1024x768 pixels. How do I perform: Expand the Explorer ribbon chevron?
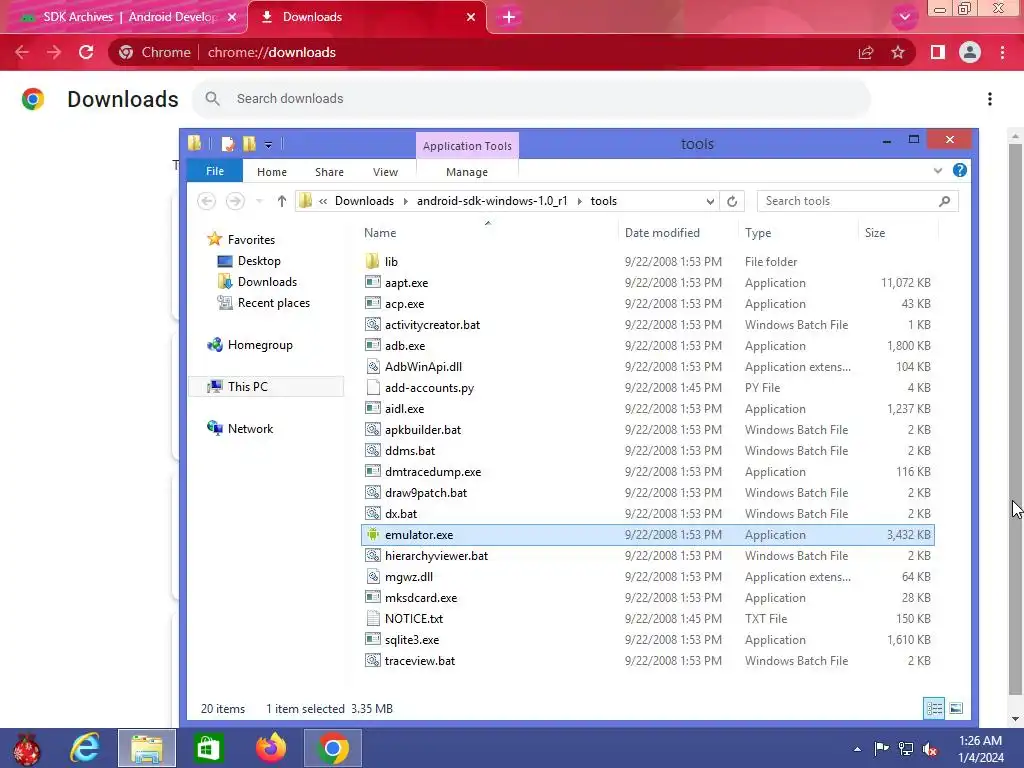pyautogui.click(x=938, y=170)
